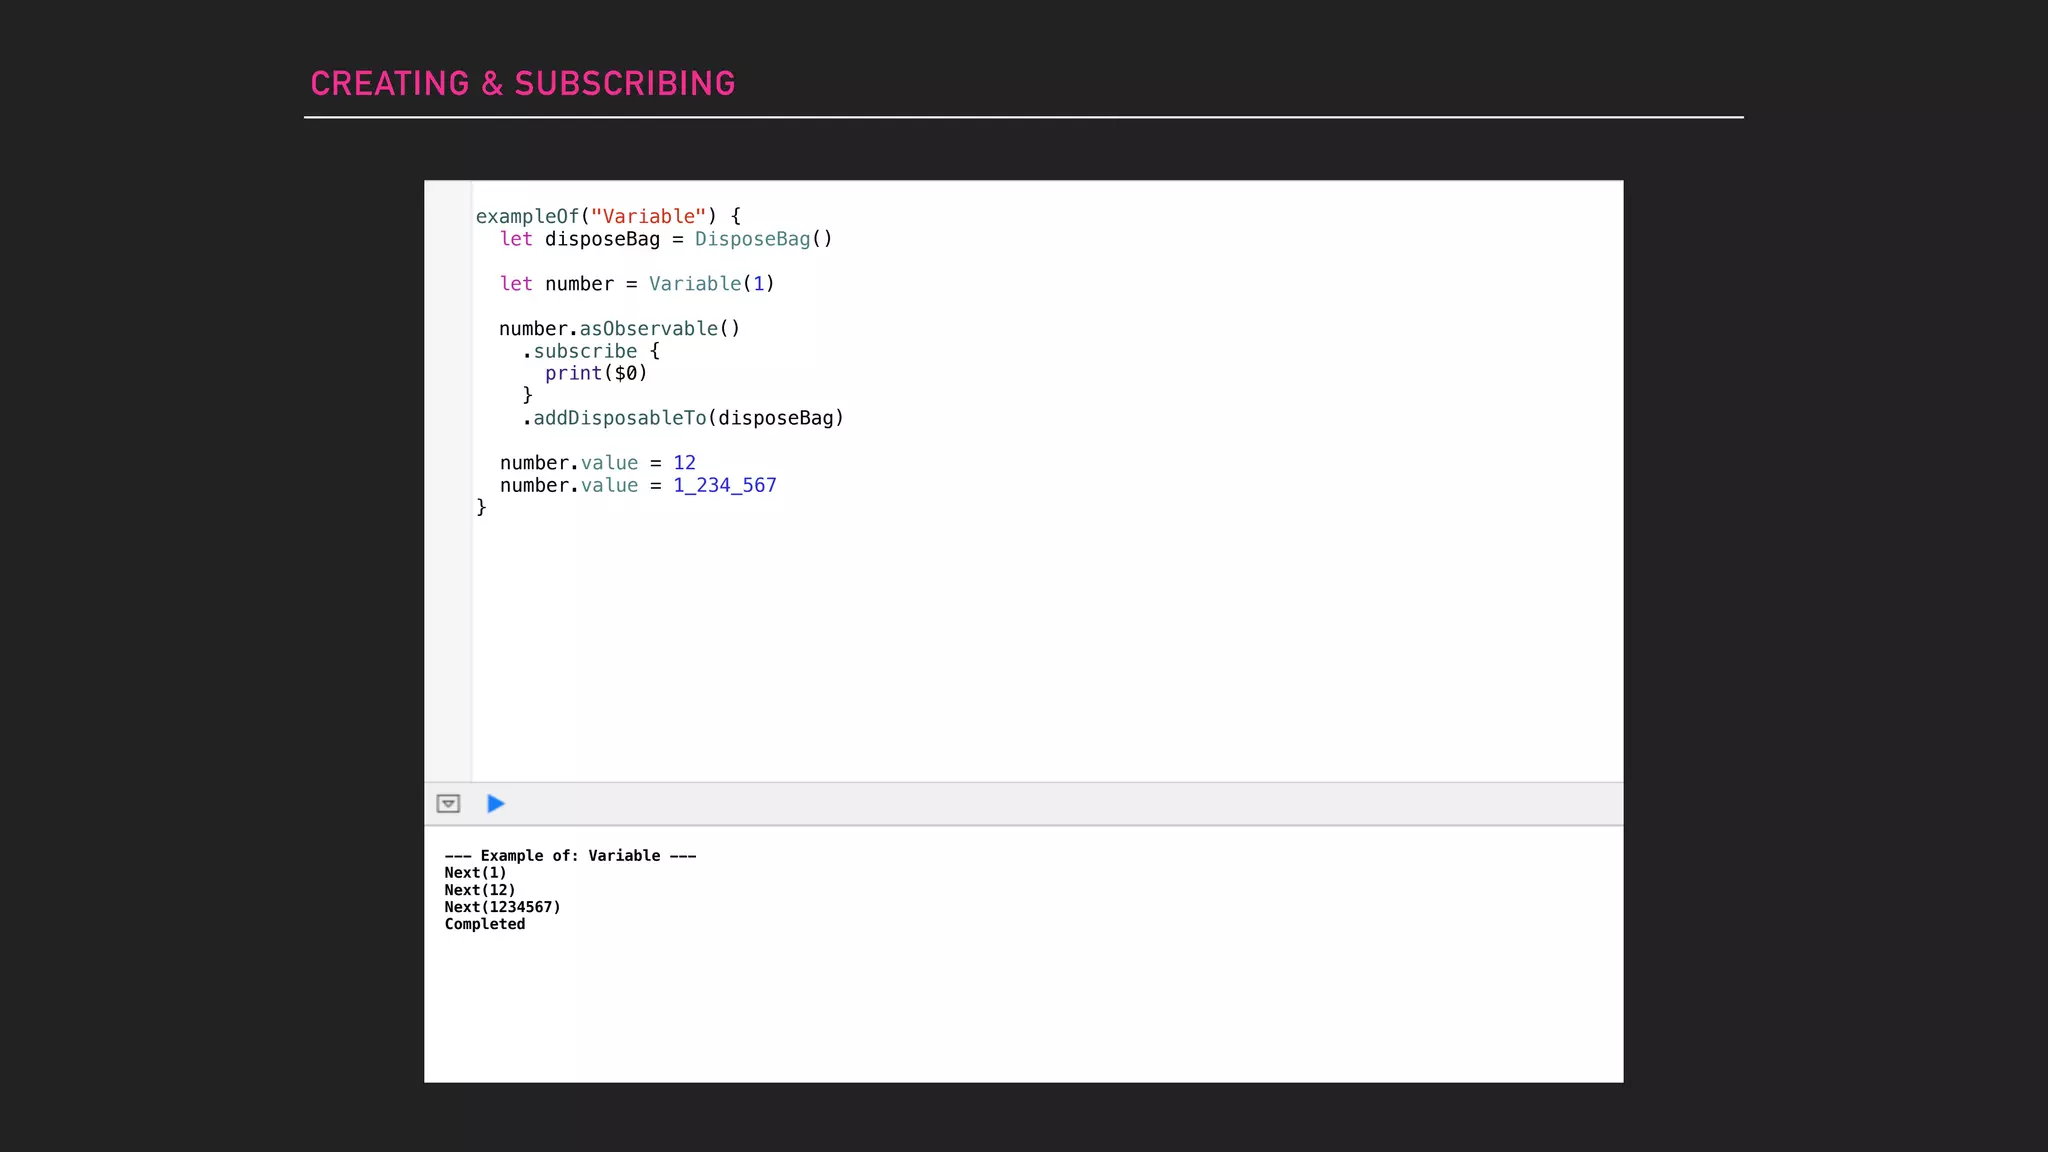Image resolution: width=2048 pixels, height=1152 pixels.
Task: Click Next(12) in console output
Action: [480, 890]
